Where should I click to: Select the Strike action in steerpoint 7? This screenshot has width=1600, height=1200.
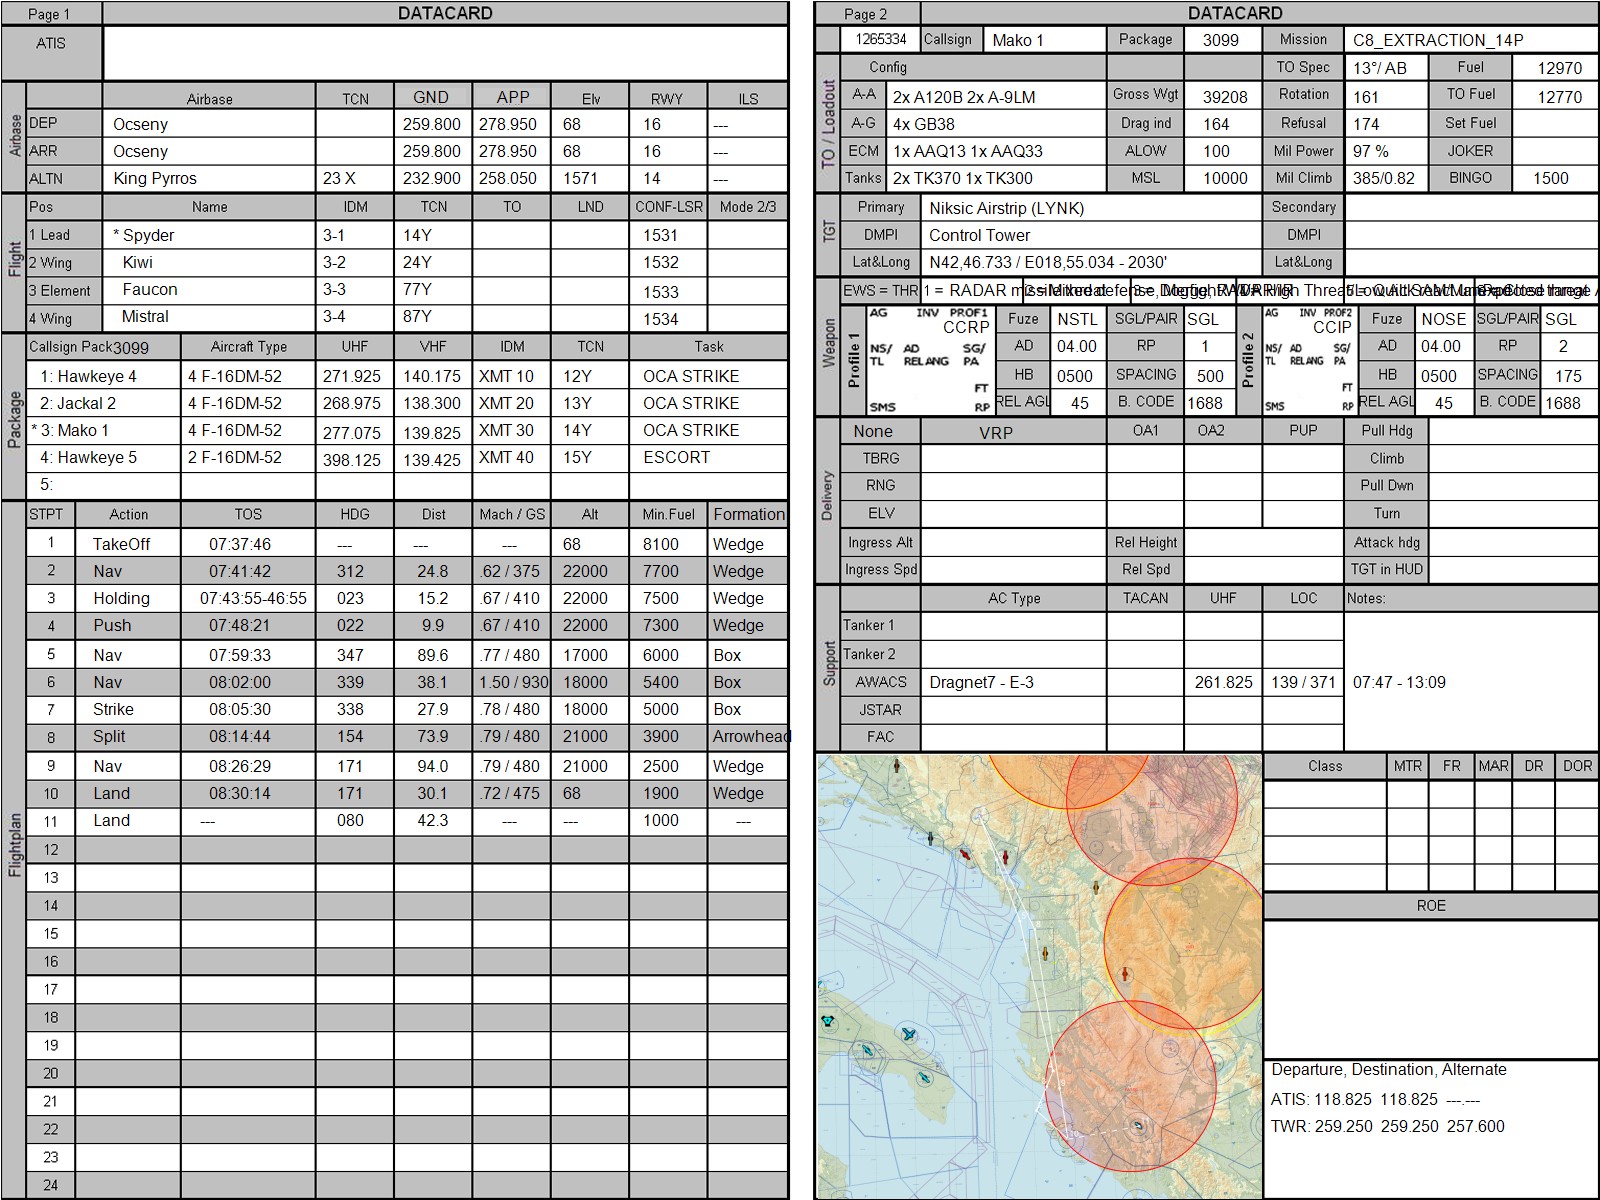click(x=113, y=709)
